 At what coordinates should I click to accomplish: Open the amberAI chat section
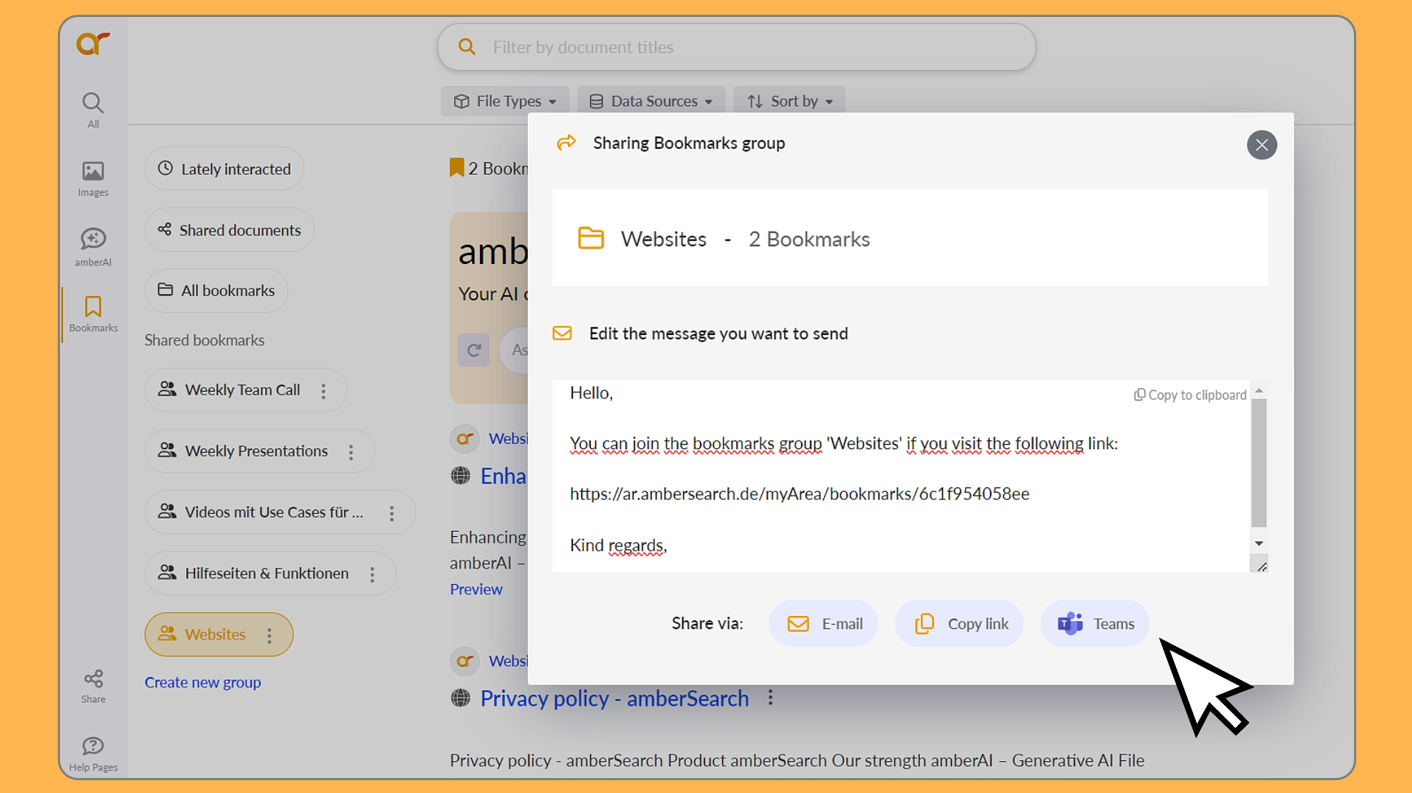click(93, 247)
